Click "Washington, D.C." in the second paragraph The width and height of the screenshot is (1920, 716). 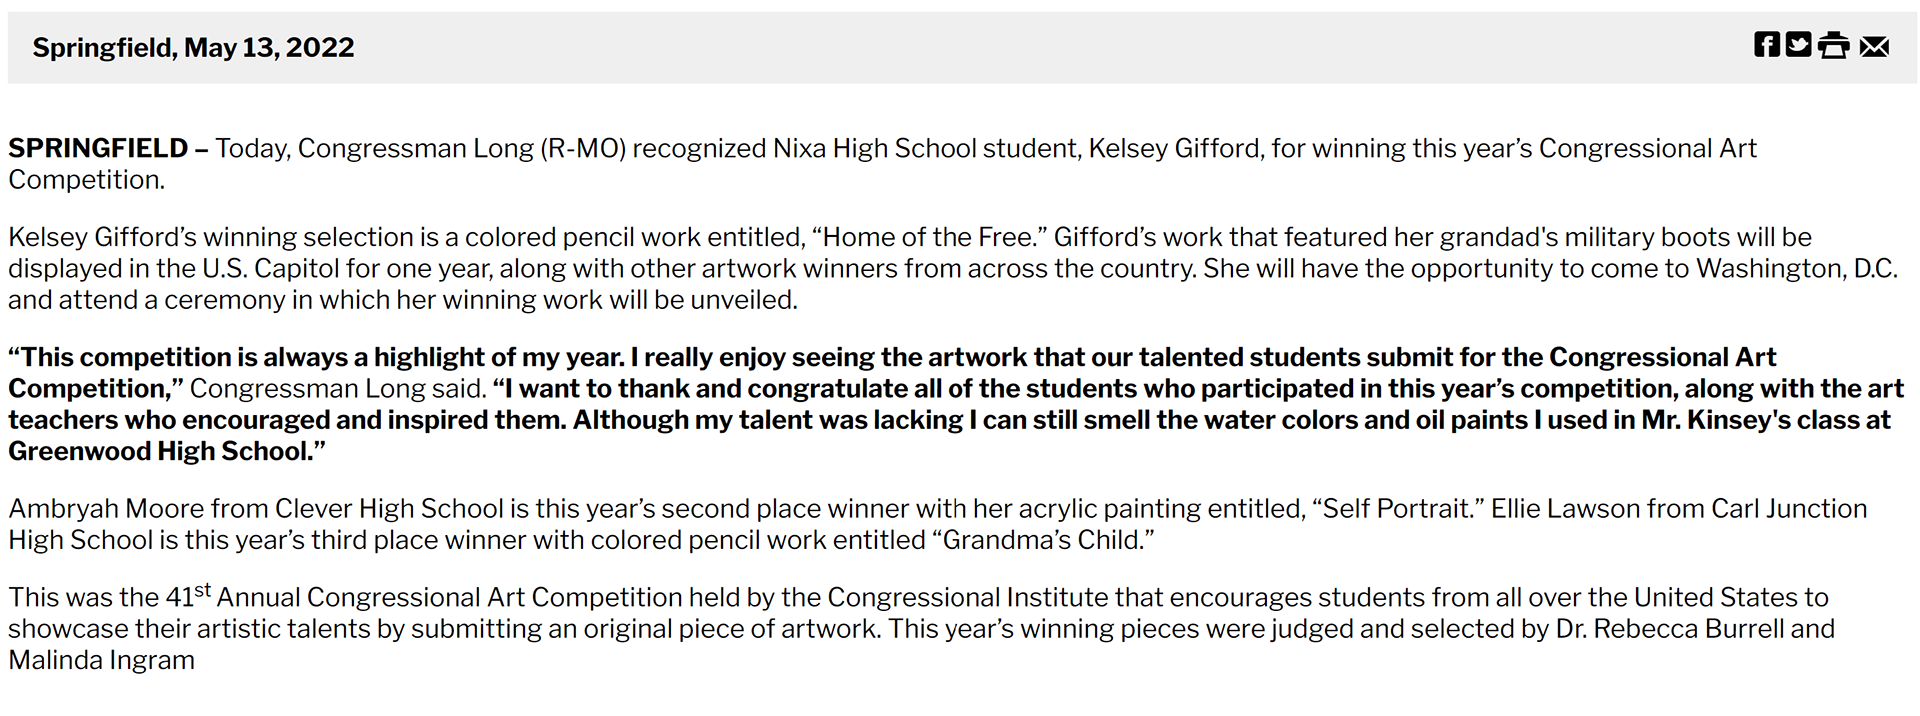1796,269
